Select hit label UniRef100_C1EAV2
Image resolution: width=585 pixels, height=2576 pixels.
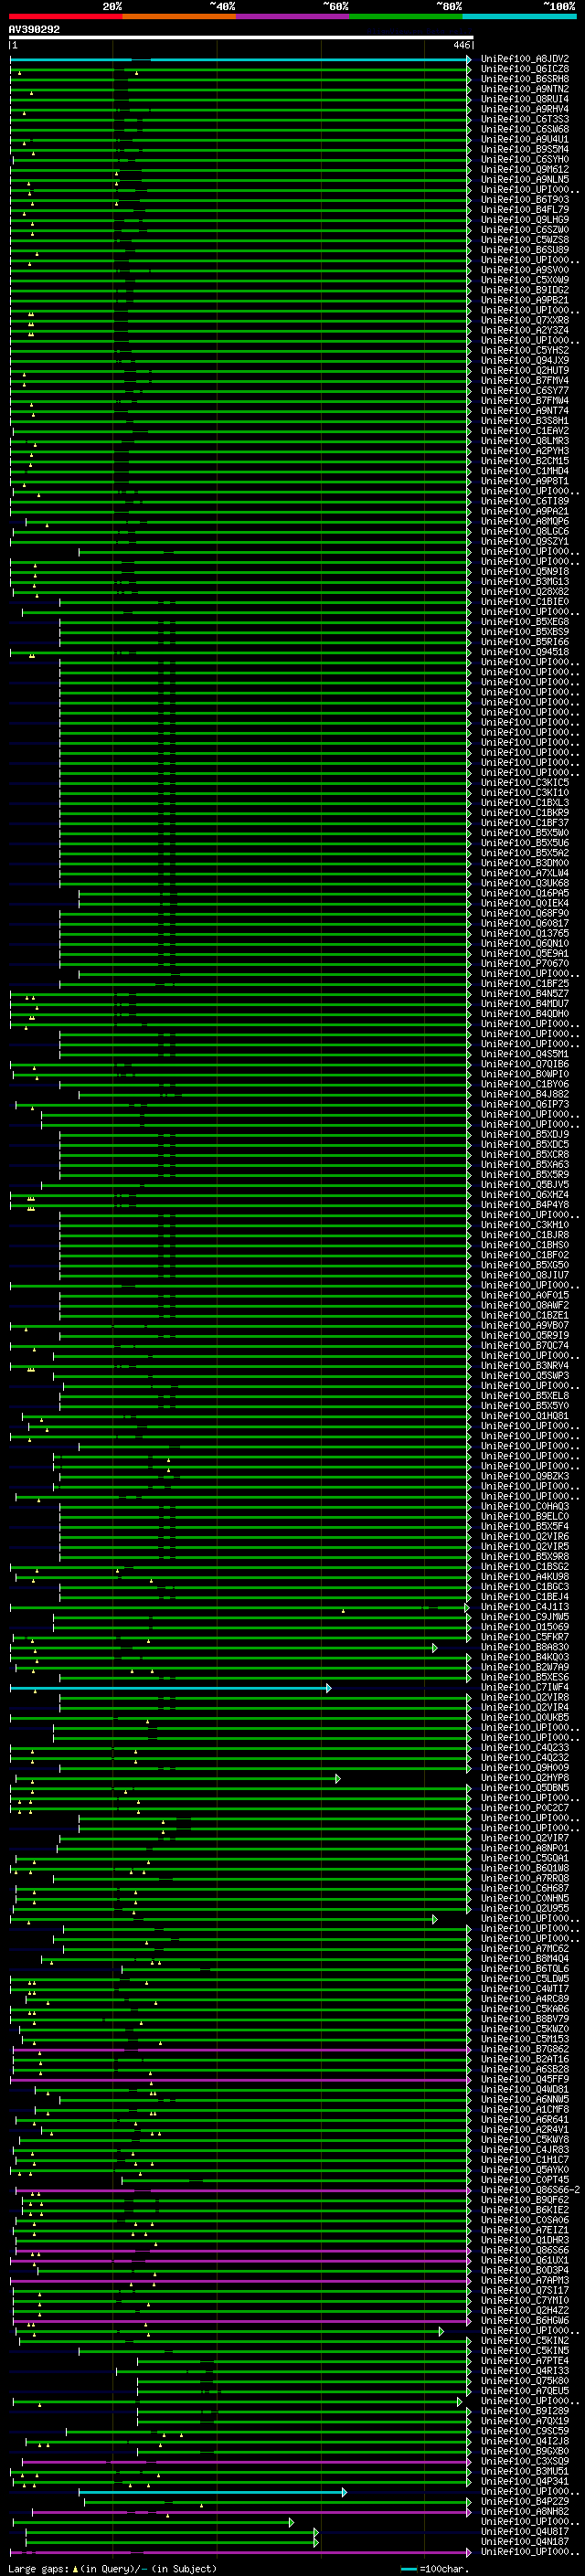524,431
